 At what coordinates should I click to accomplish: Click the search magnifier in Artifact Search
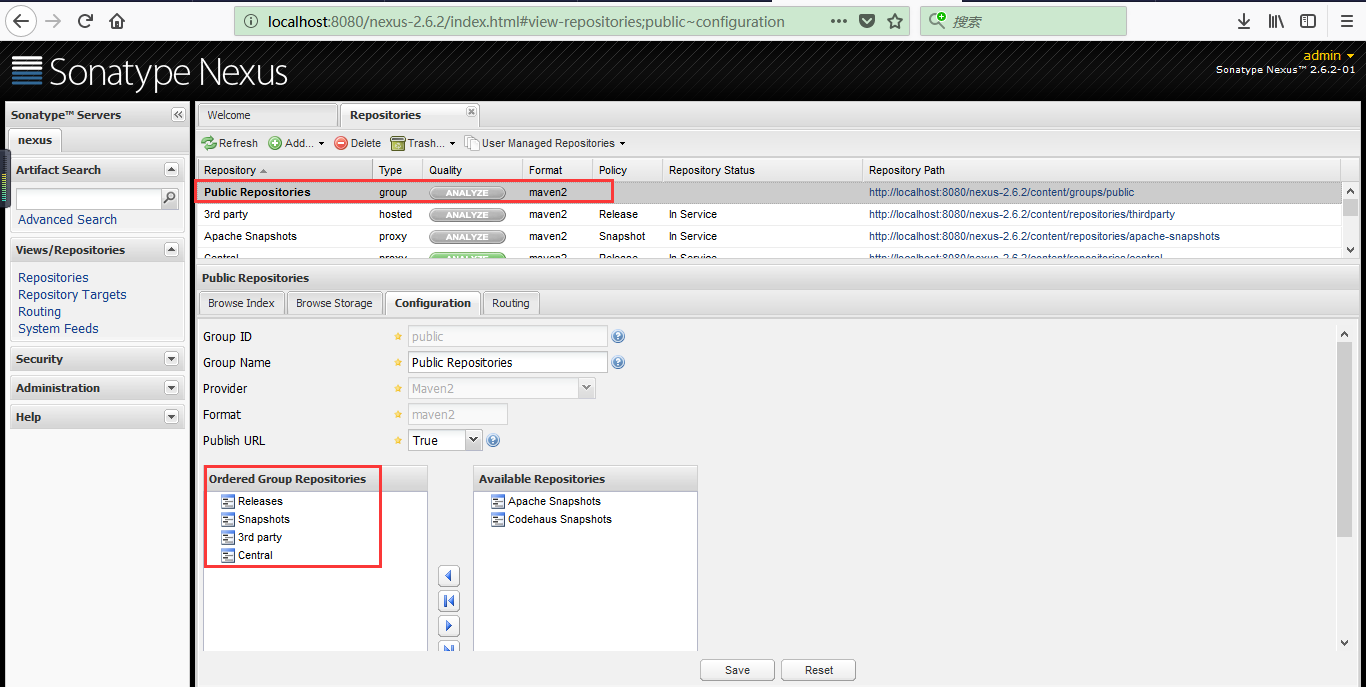click(170, 199)
